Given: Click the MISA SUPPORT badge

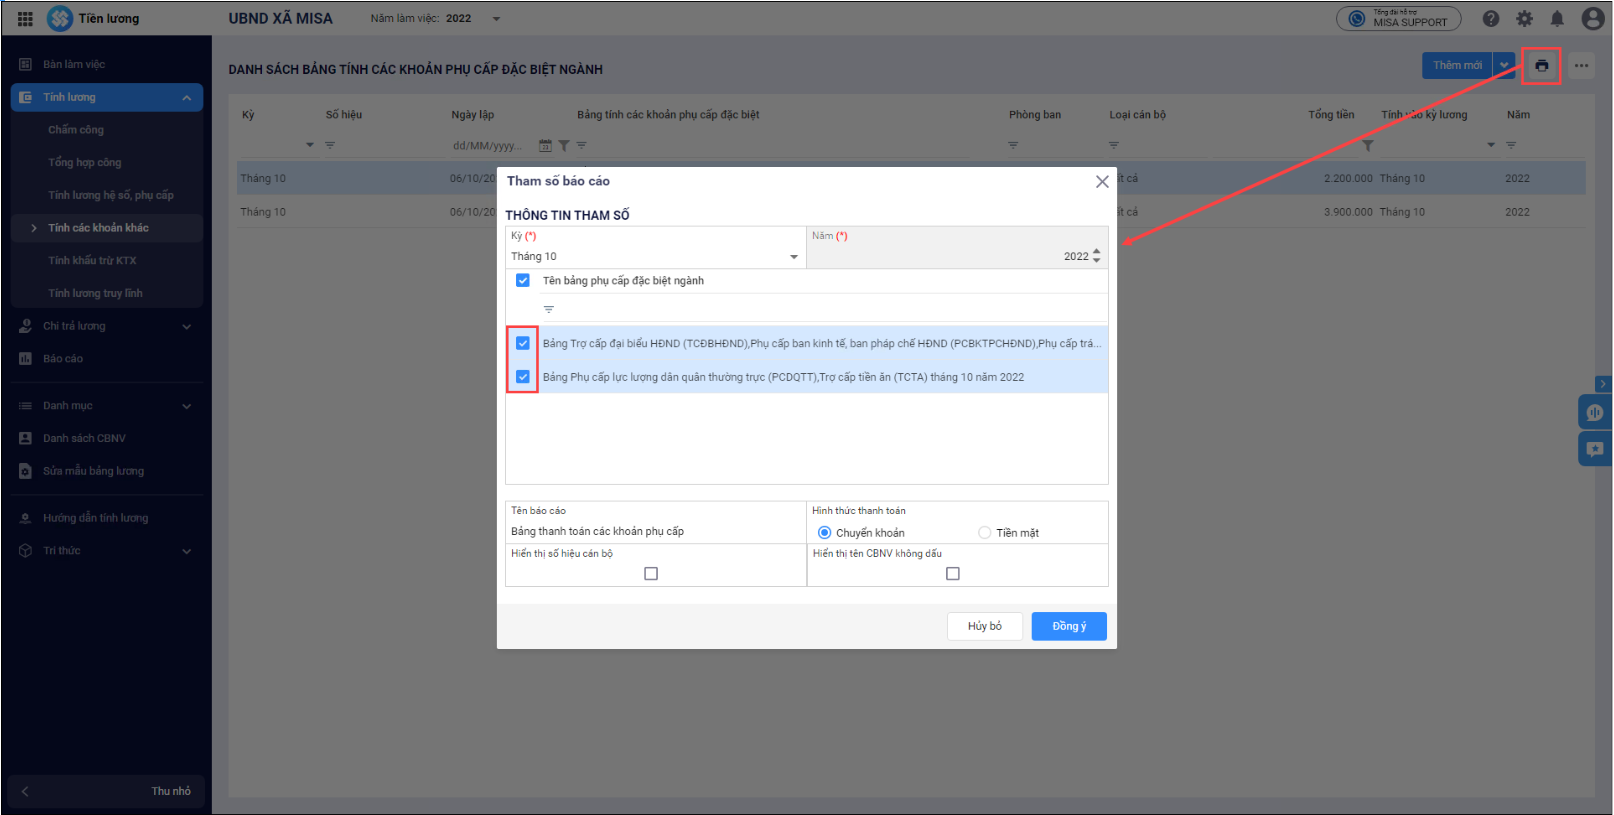Looking at the screenshot, I should (1398, 18).
